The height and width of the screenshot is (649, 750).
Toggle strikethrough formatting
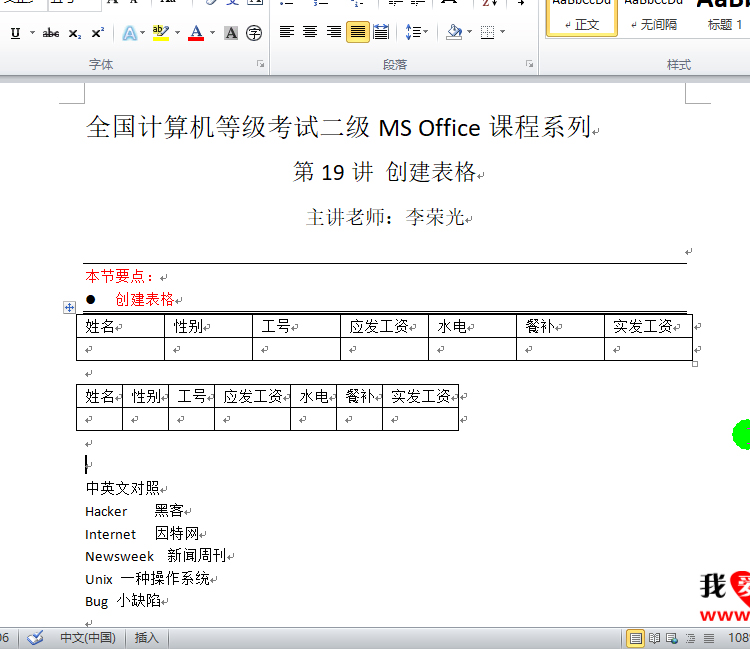coord(51,33)
